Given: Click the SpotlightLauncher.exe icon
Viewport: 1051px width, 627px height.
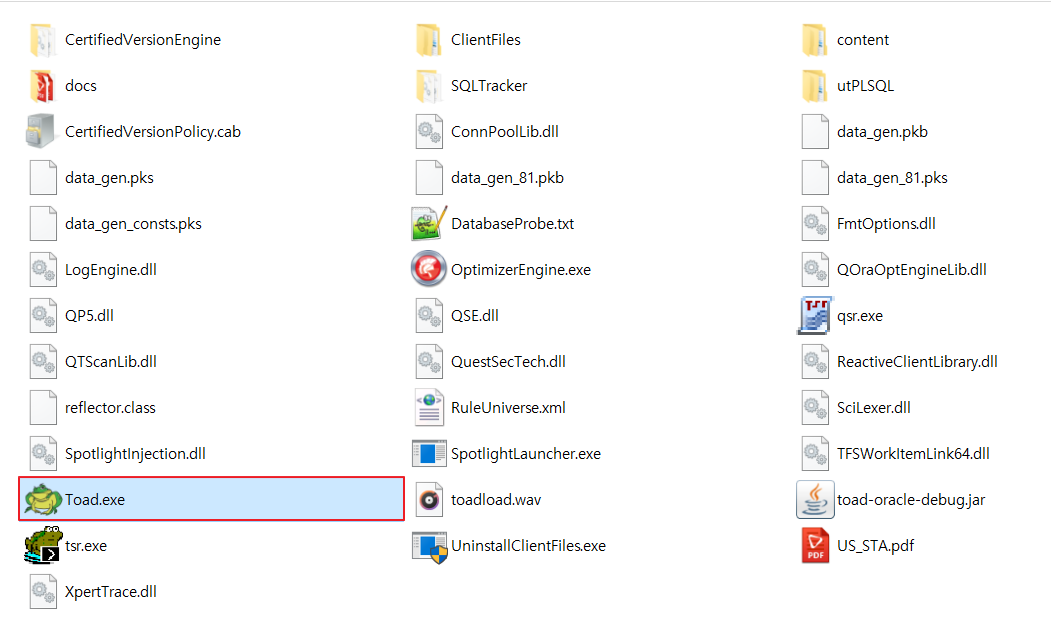Looking at the screenshot, I should (429, 453).
